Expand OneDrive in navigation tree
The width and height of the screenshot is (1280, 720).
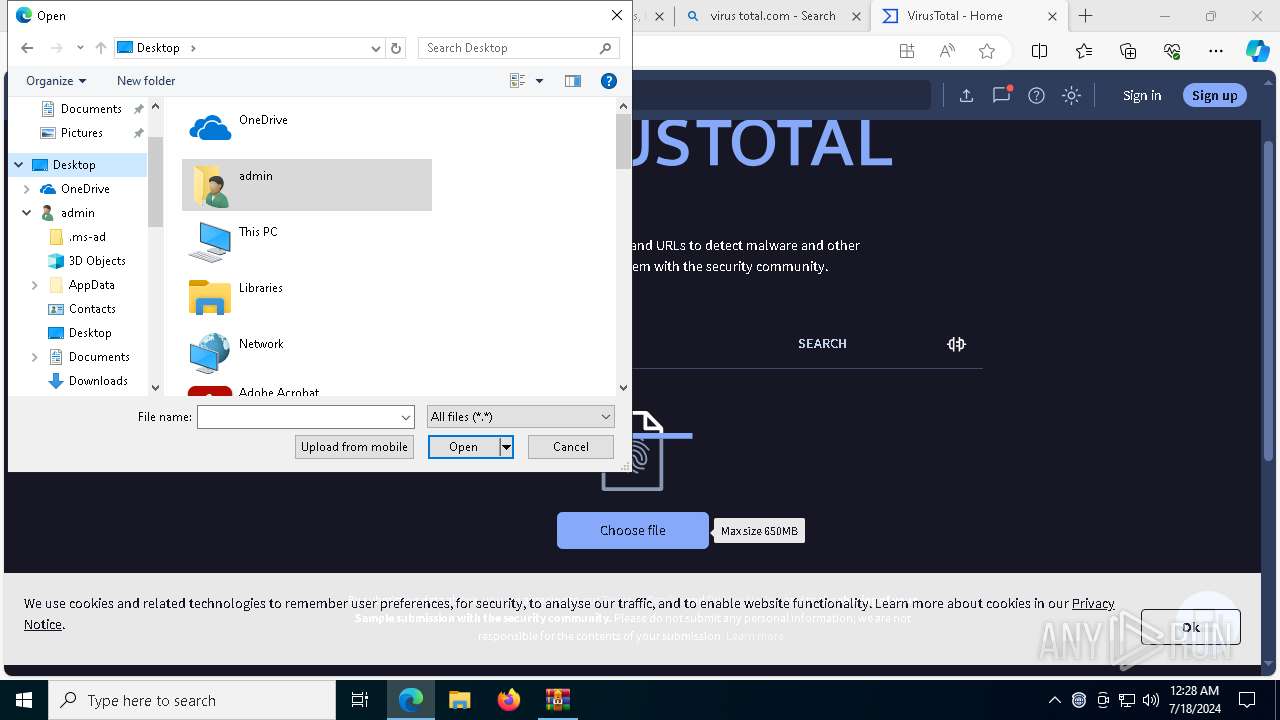[x=27, y=189]
